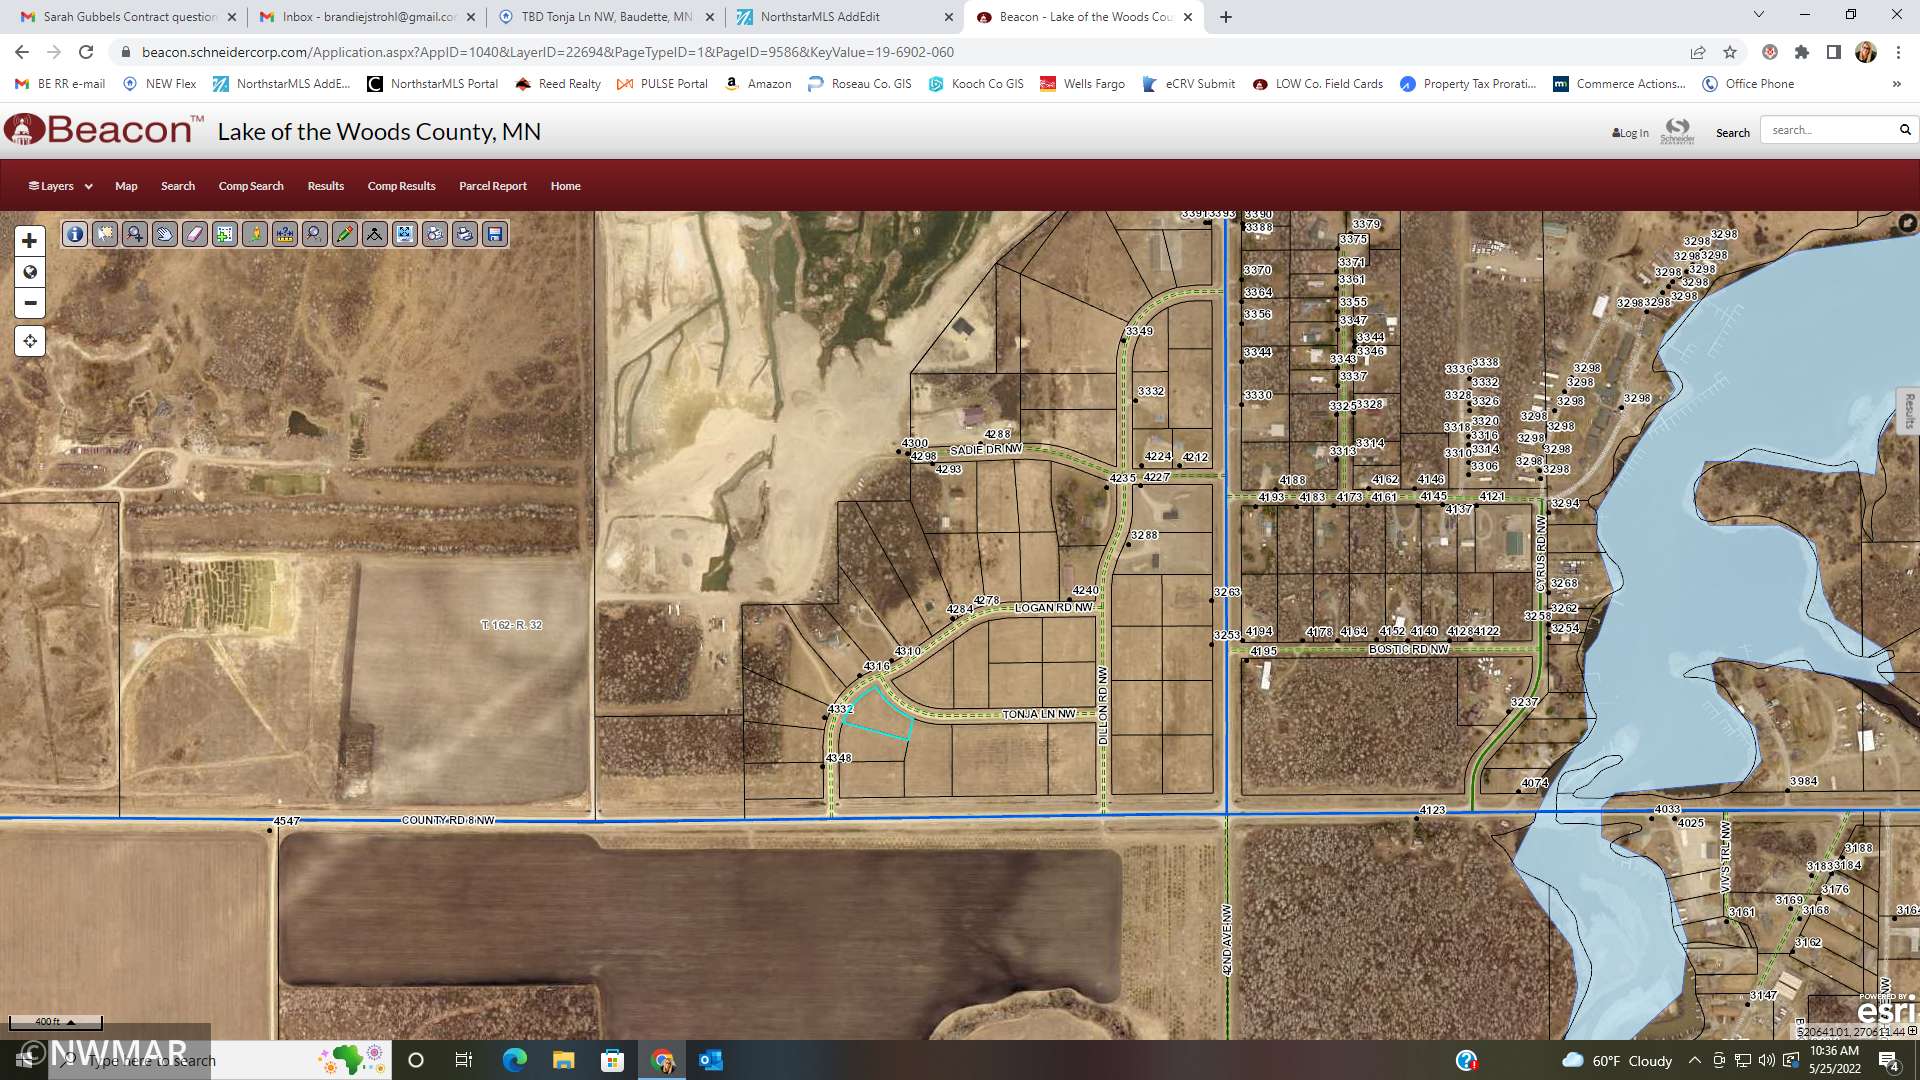Open File Explorer from the taskbar

pyautogui.click(x=564, y=1060)
